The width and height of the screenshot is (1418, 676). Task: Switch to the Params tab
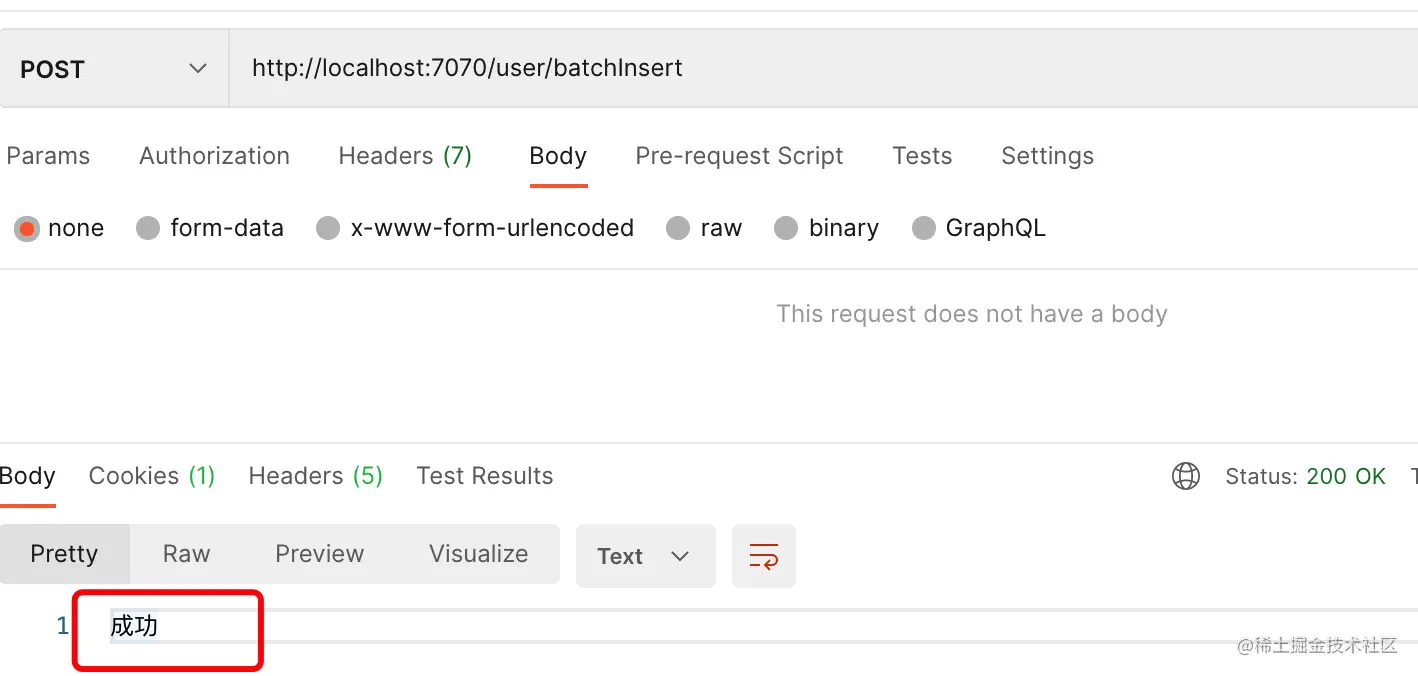[48, 156]
